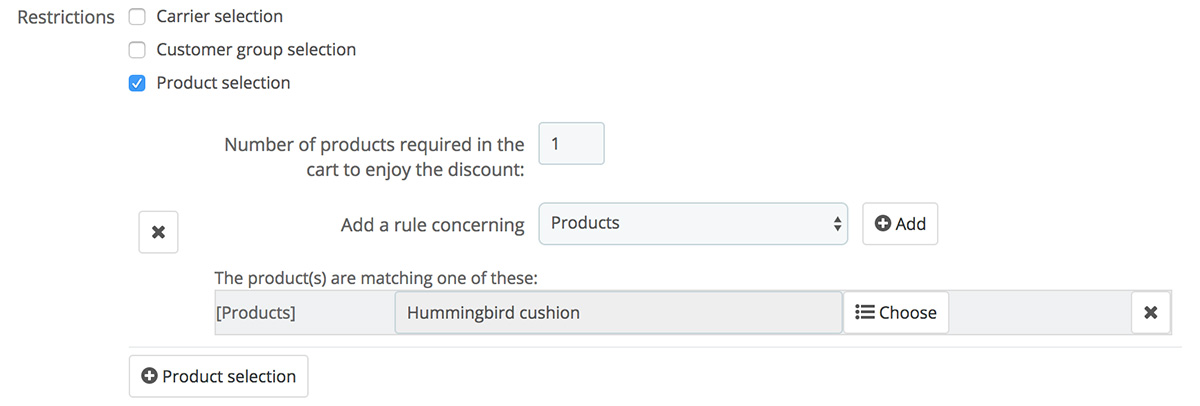1200x406 pixels.
Task: Click the "Carrier selection" label text
Action: click(220, 17)
